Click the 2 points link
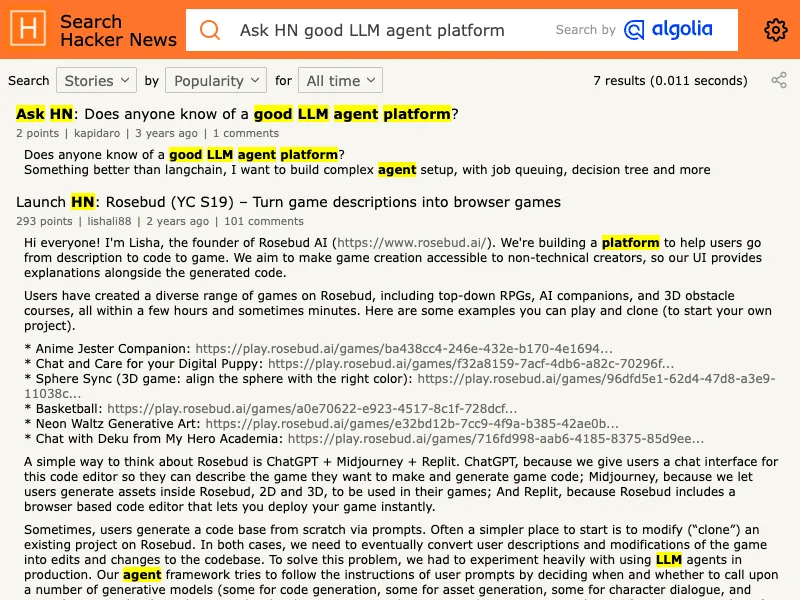 coord(37,133)
